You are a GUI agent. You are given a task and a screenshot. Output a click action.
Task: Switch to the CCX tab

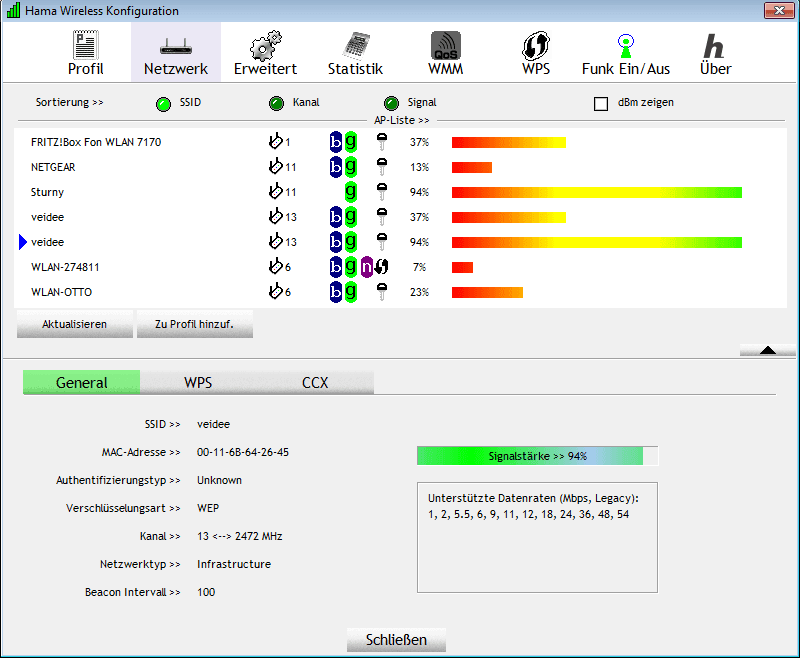(x=315, y=382)
